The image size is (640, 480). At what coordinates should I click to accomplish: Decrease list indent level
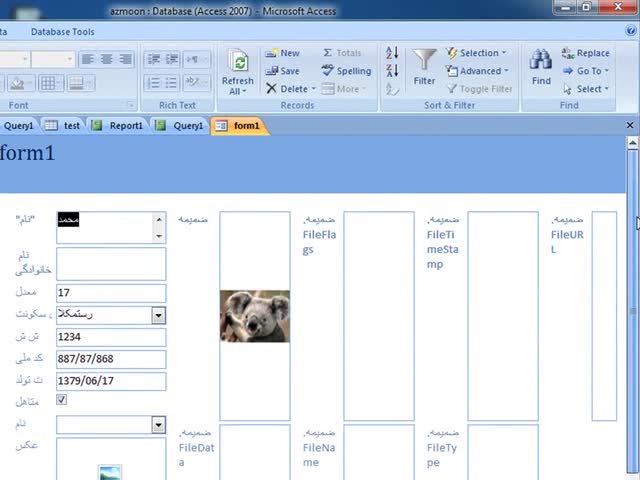pos(153,60)
